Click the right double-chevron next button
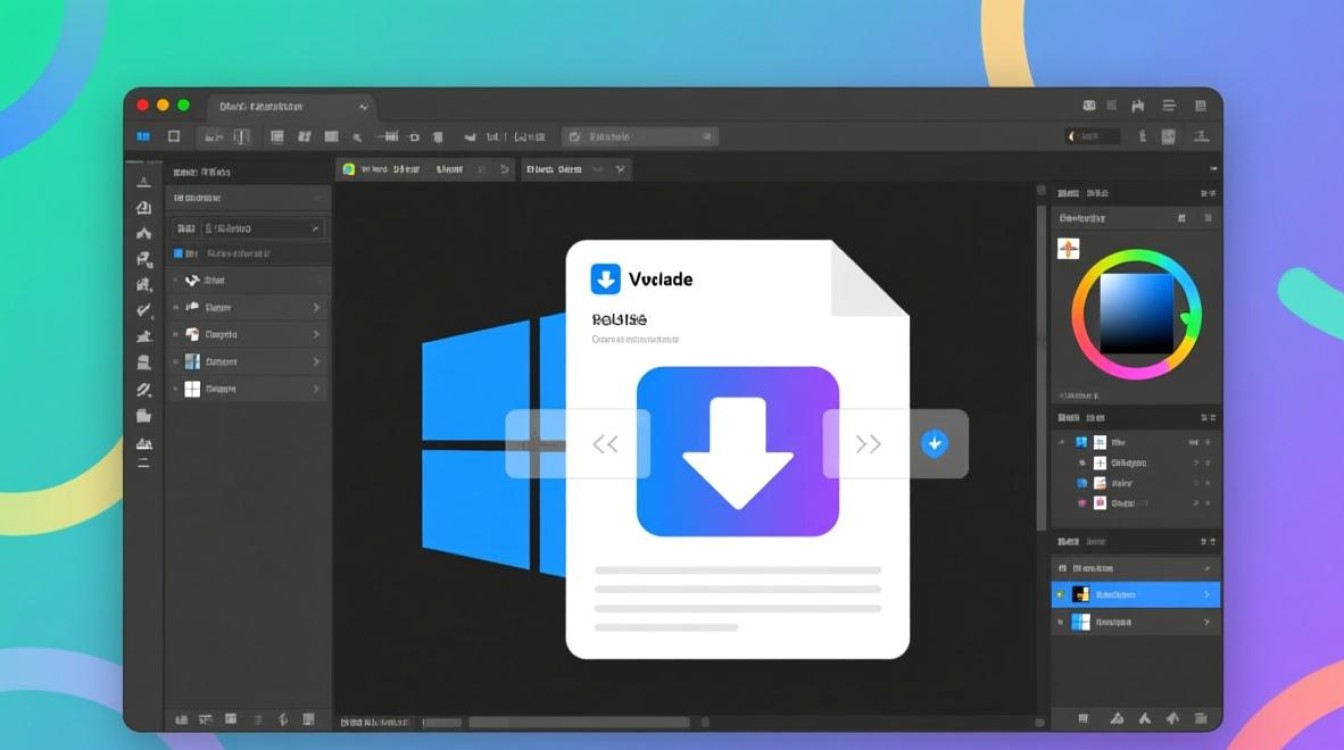The height and width of the screenshot is (750, 1344). (x=868, y=443)
